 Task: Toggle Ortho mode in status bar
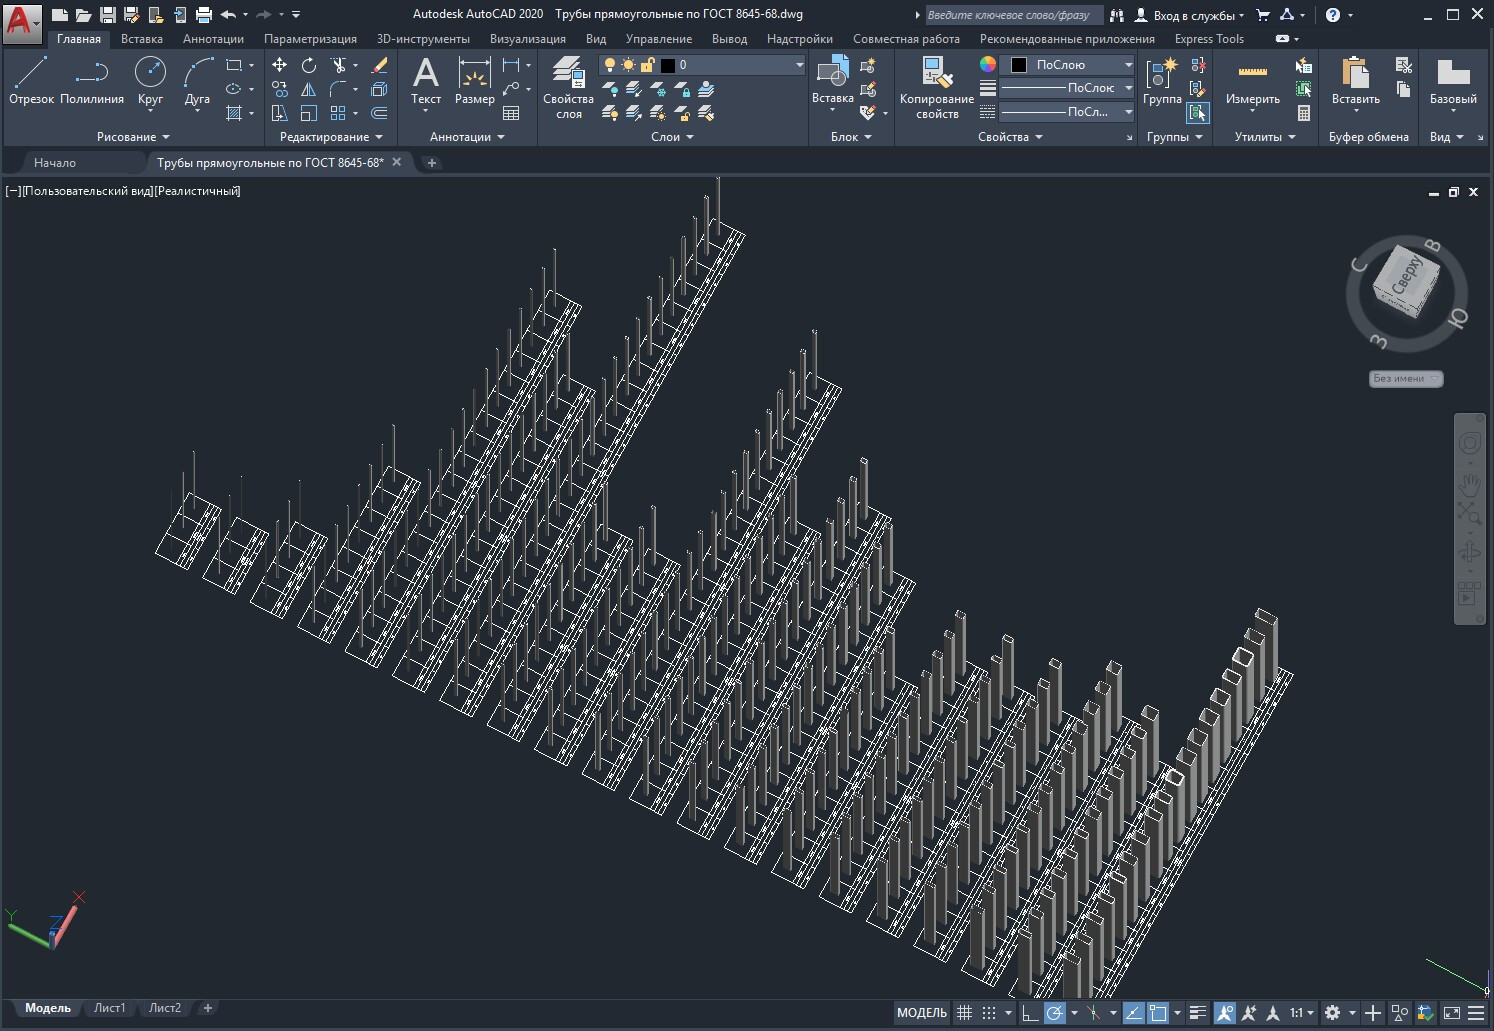(1029, 1013)
